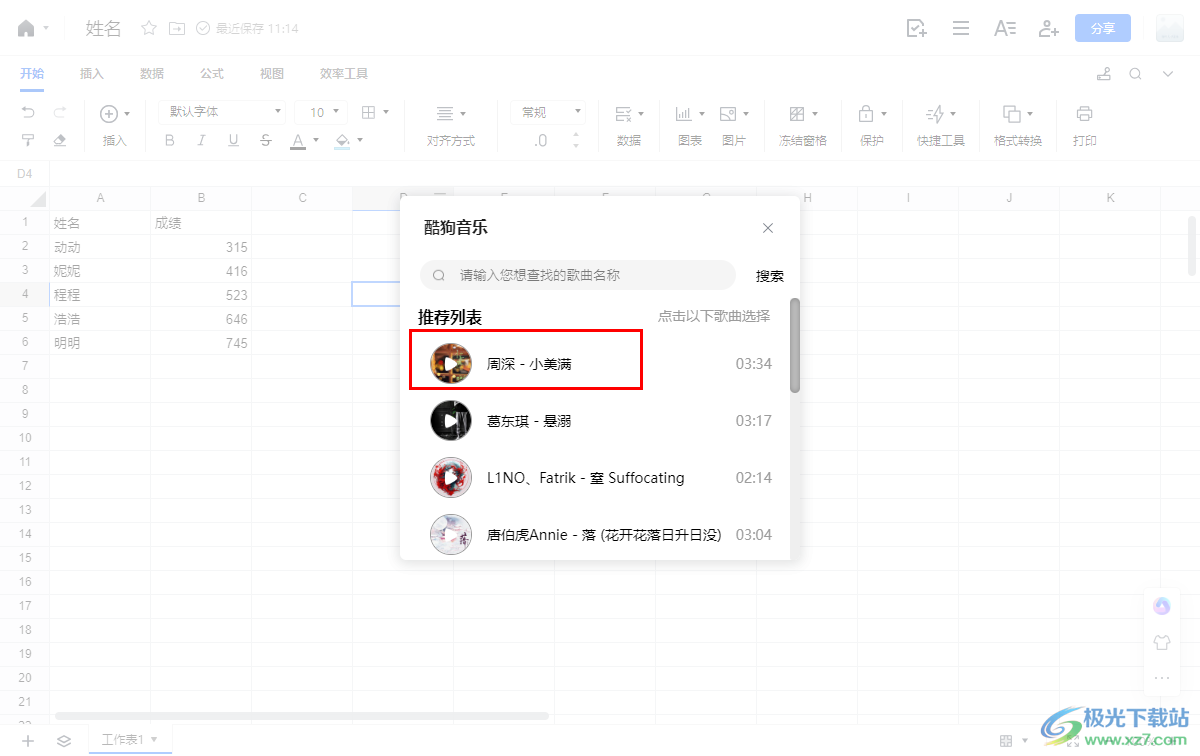1200x756 pixels.
Task: Open the 图表 chart dropdown
Action: (690, 126)
